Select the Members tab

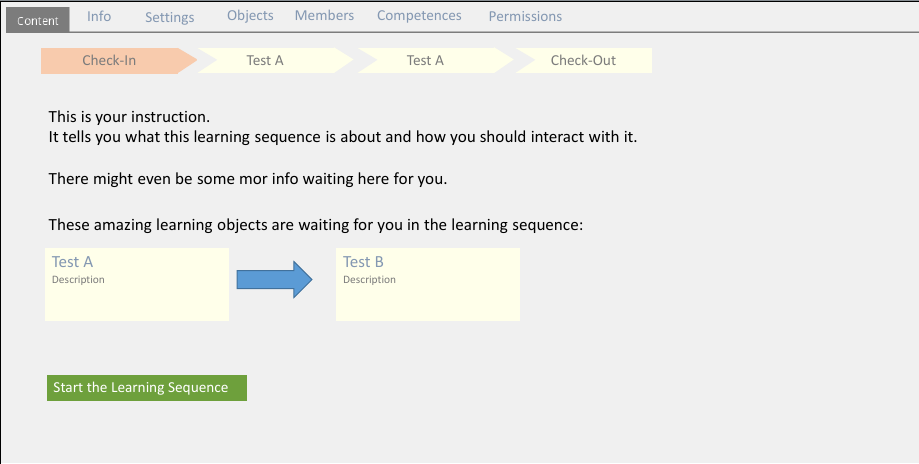click(324, 16)
